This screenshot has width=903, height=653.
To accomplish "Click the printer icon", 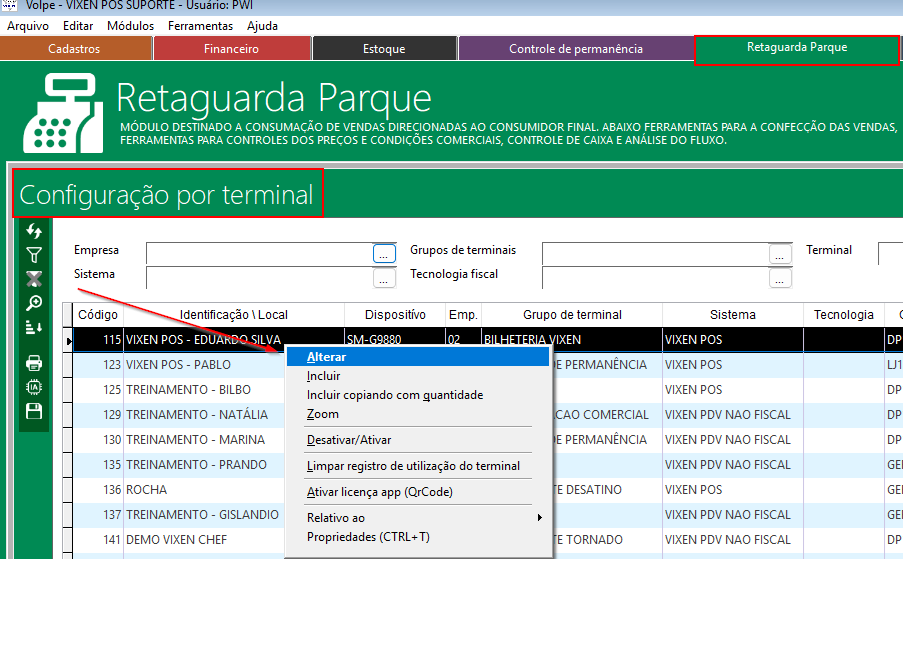I will [x=34, y=363].
